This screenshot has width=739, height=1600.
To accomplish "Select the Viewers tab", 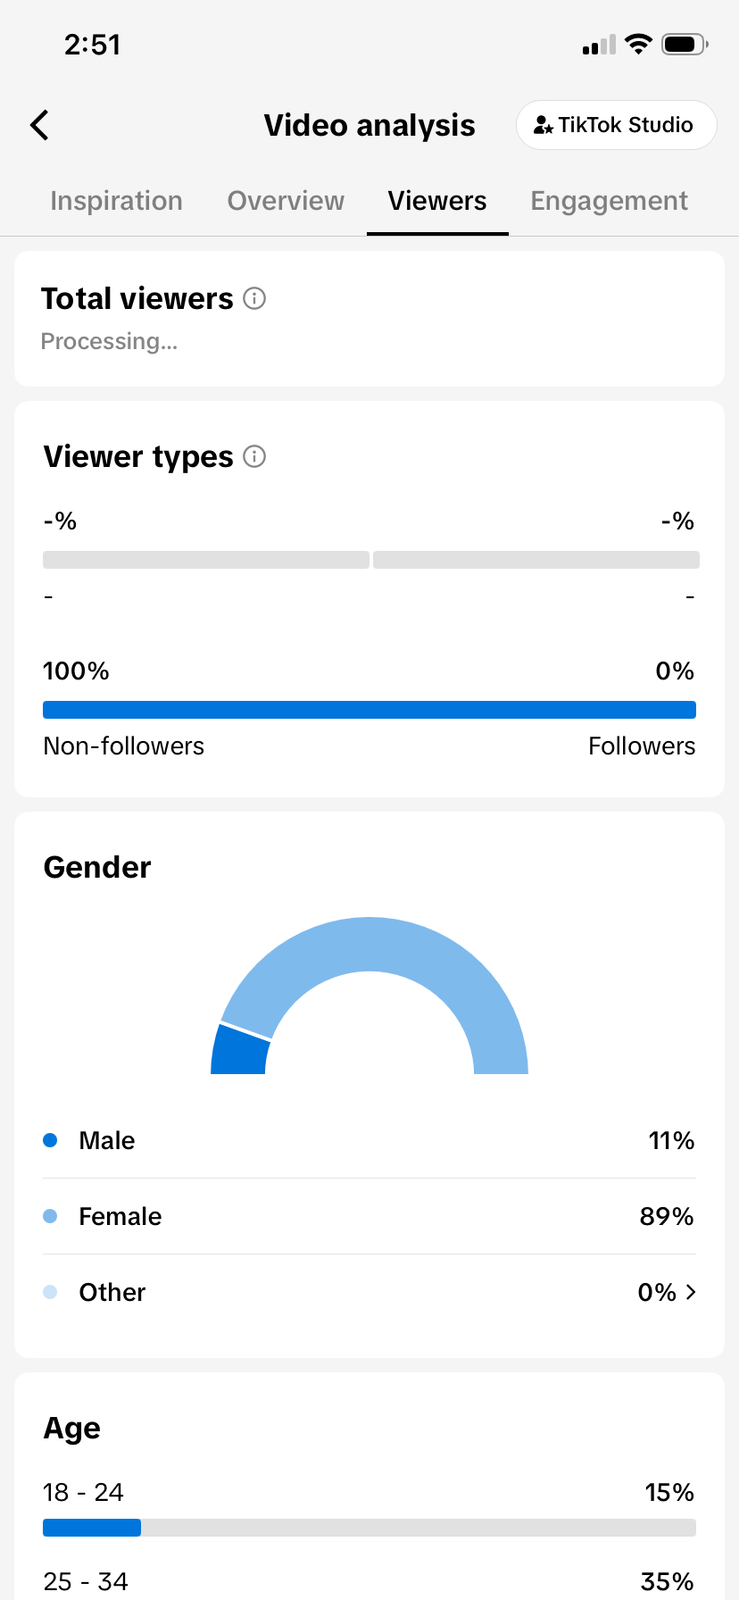I will click(437, 201).
